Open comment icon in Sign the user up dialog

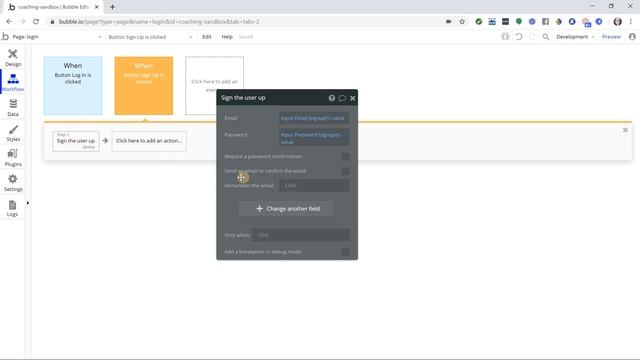(342, 98)
